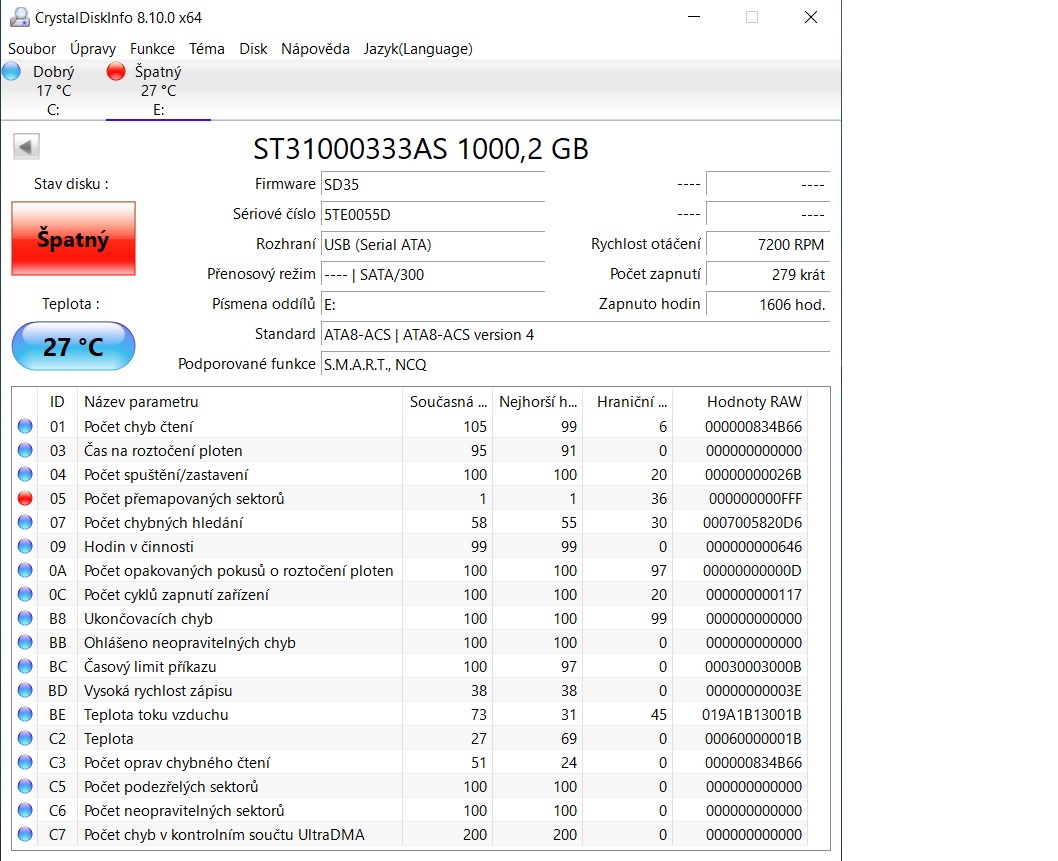1058x861 pixels.
Task: Click blue status dot for attribute C7
Action: (x=25, y=835)
